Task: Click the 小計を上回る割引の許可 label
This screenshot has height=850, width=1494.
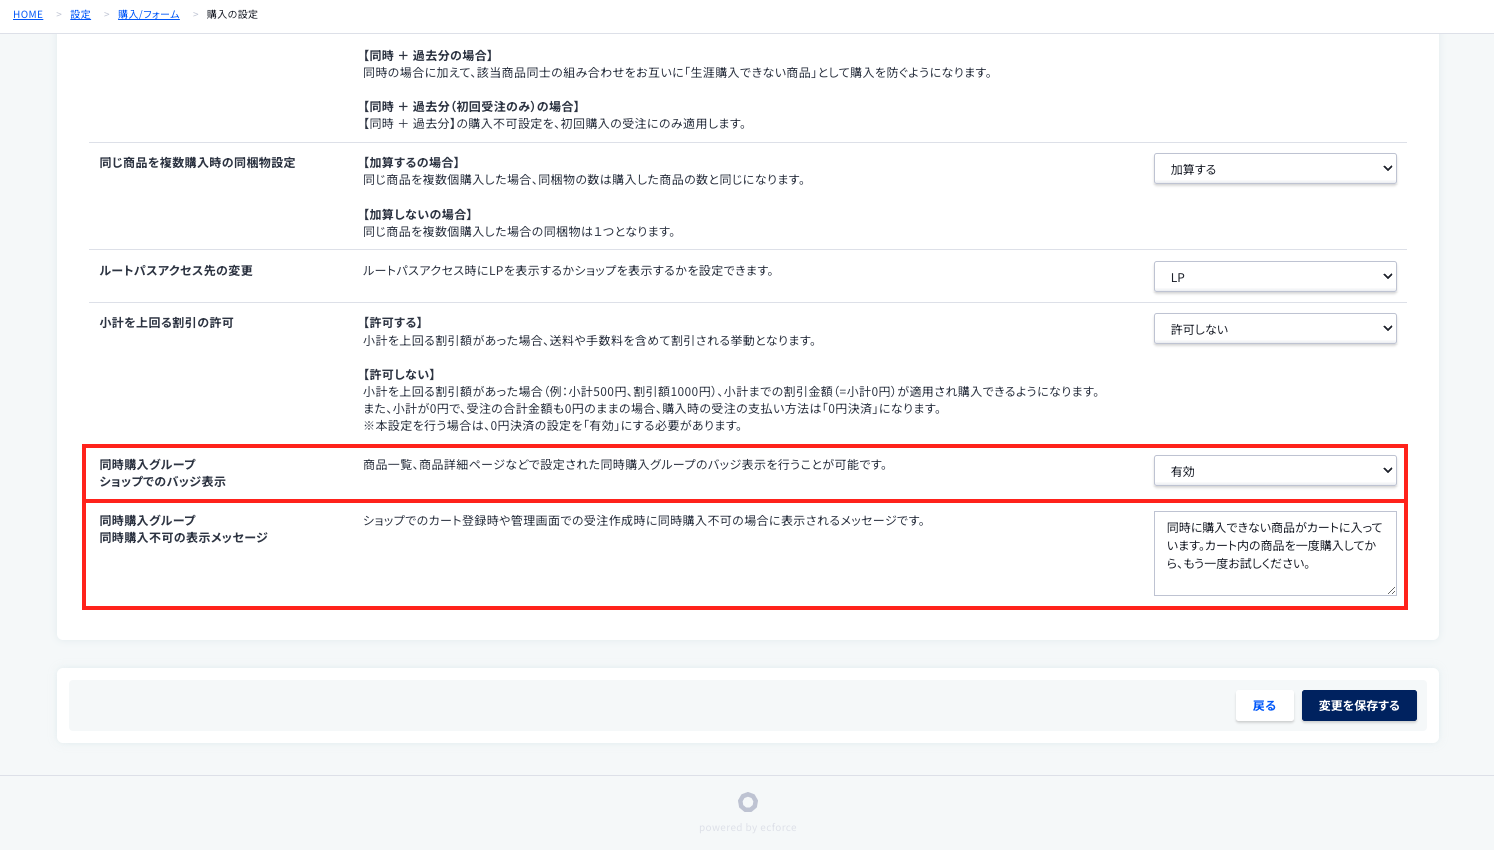Action: coord(166,323)
